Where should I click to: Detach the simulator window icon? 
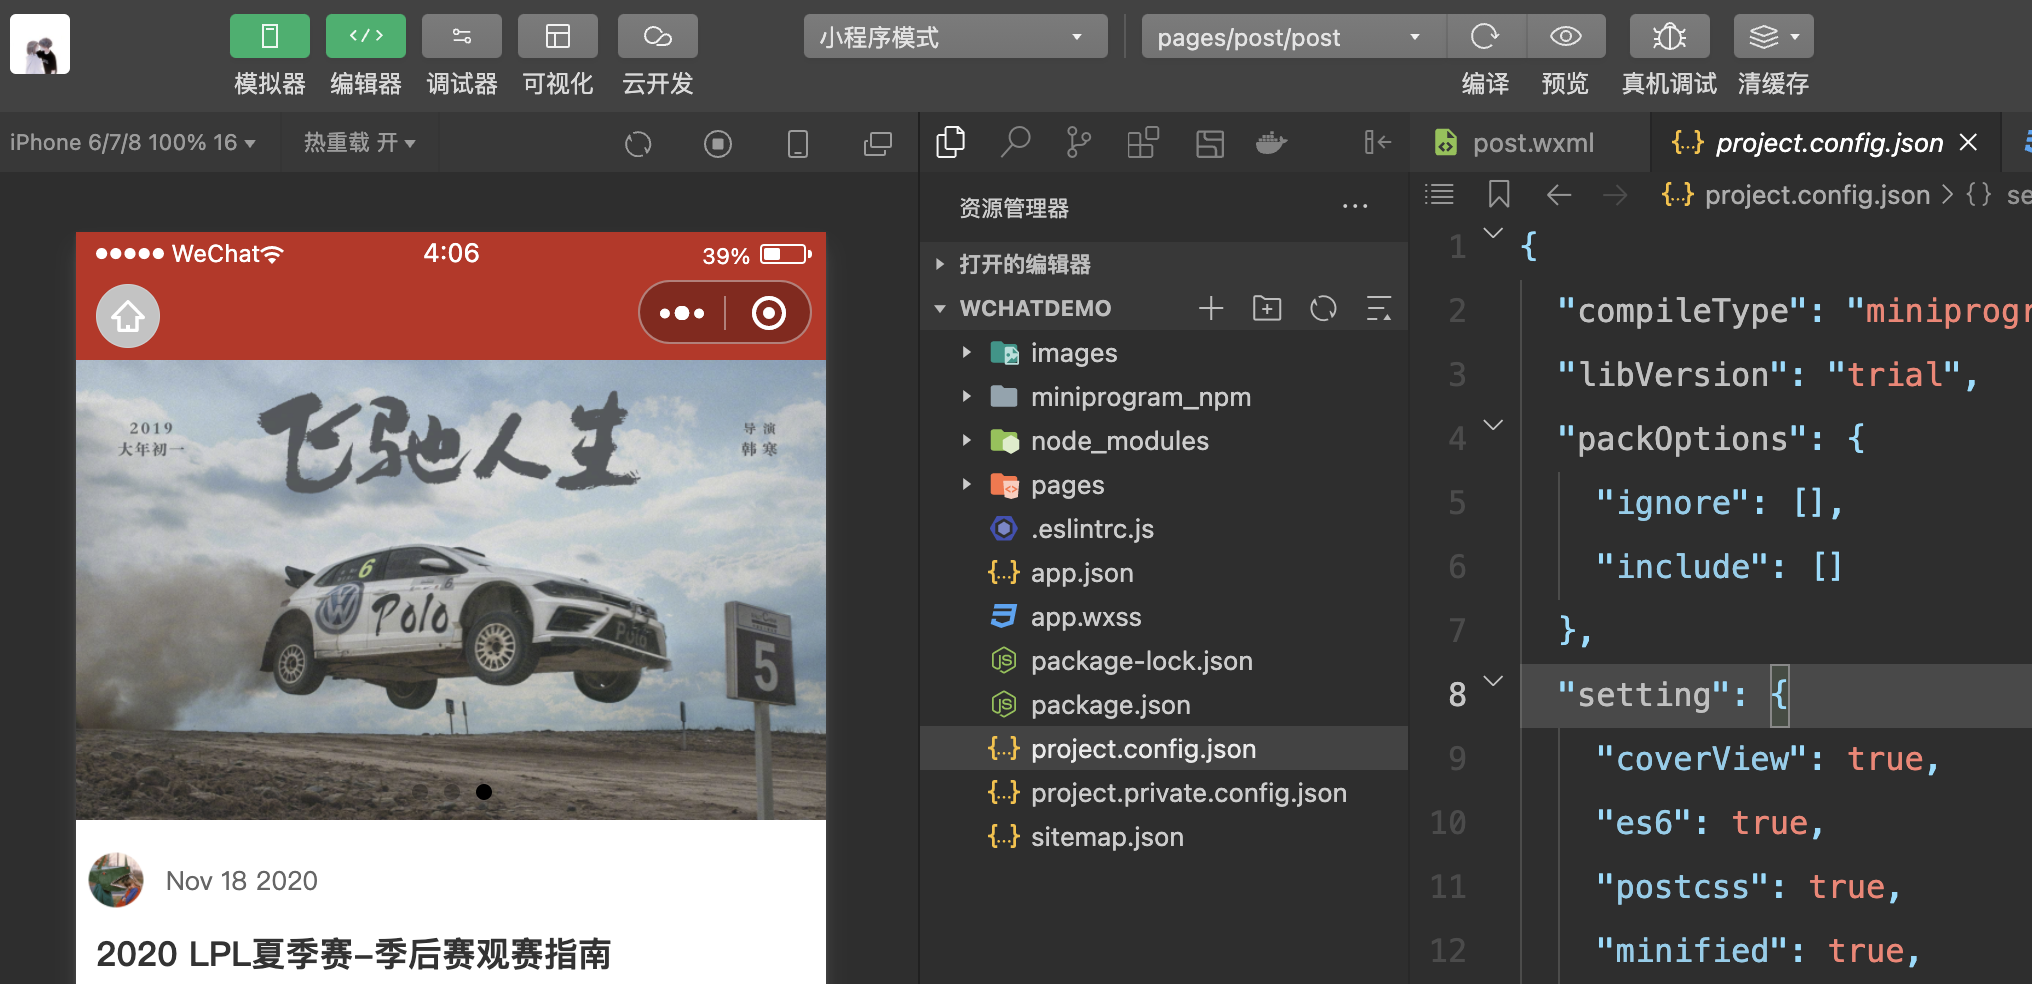[x=878, y=144]
